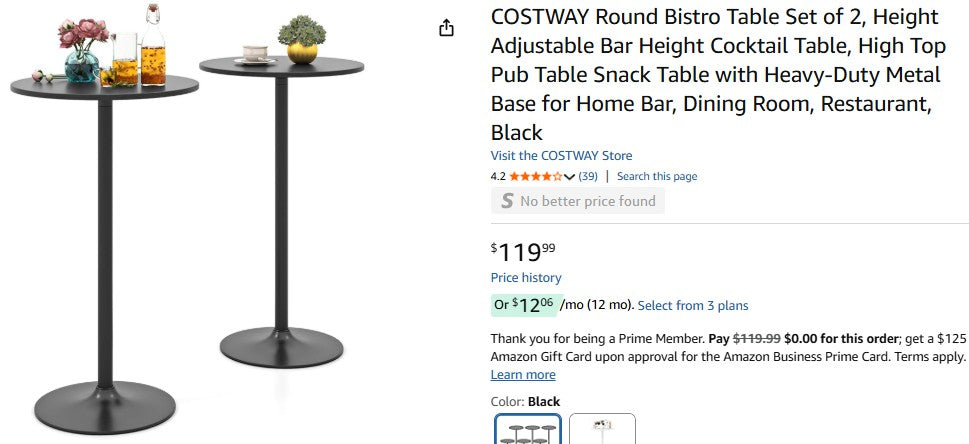
Task: Click the $12.06 monthly payment badge
Action: pyautogui.click(x=523, y=304)
